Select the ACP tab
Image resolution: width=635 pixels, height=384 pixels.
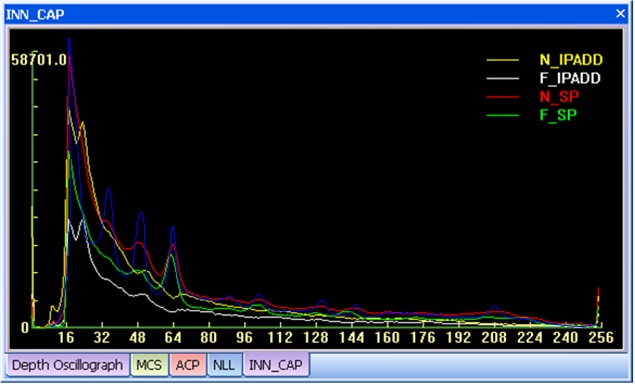(x=188, y=365)
